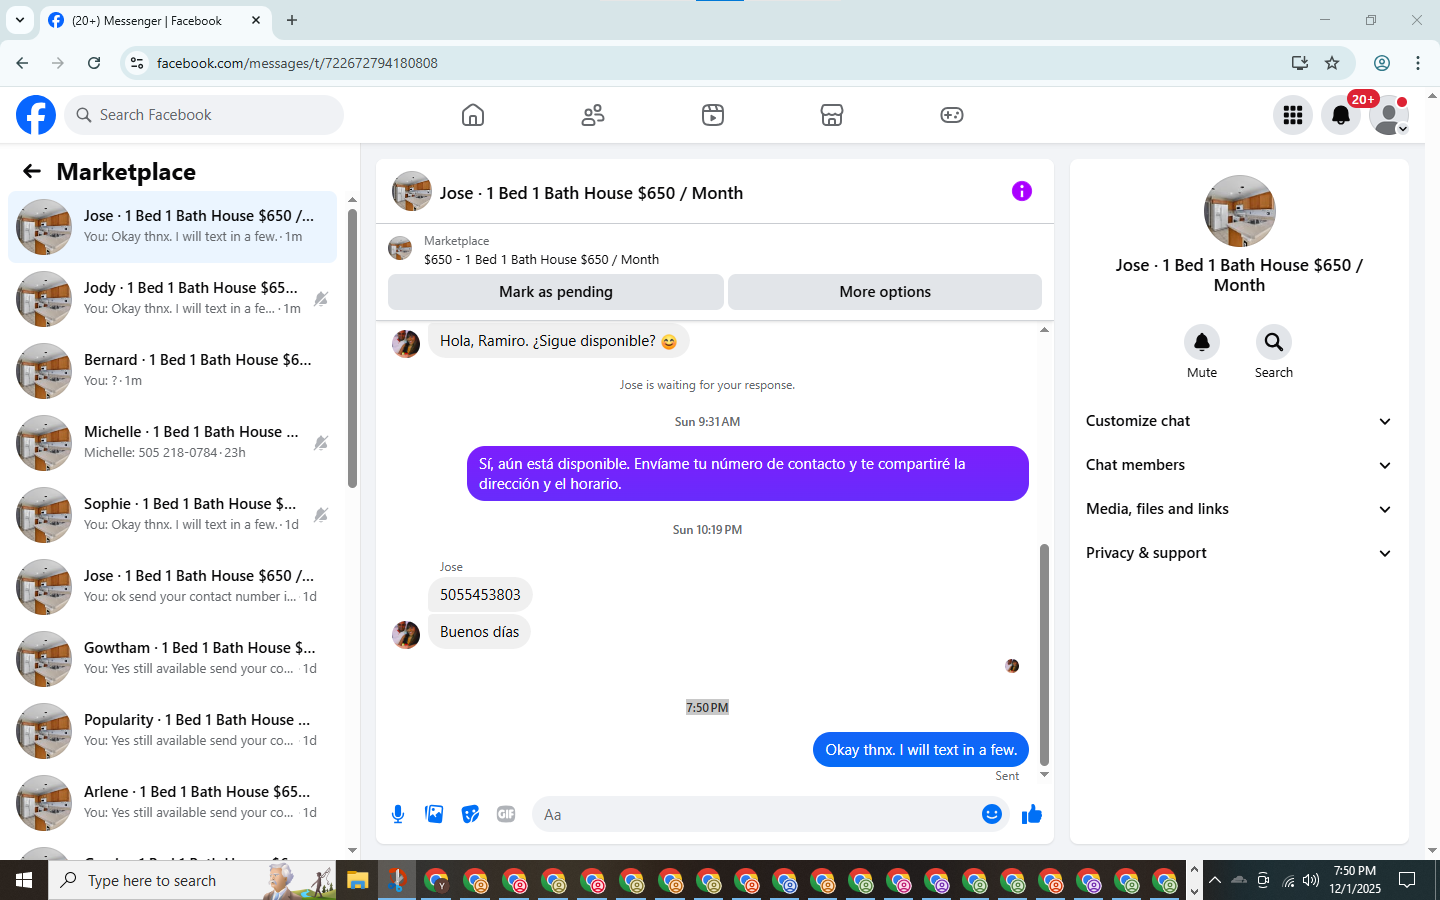Open the Windows Start menu
The width and height of the screenshot is (1440, 900).
point(24,880)
